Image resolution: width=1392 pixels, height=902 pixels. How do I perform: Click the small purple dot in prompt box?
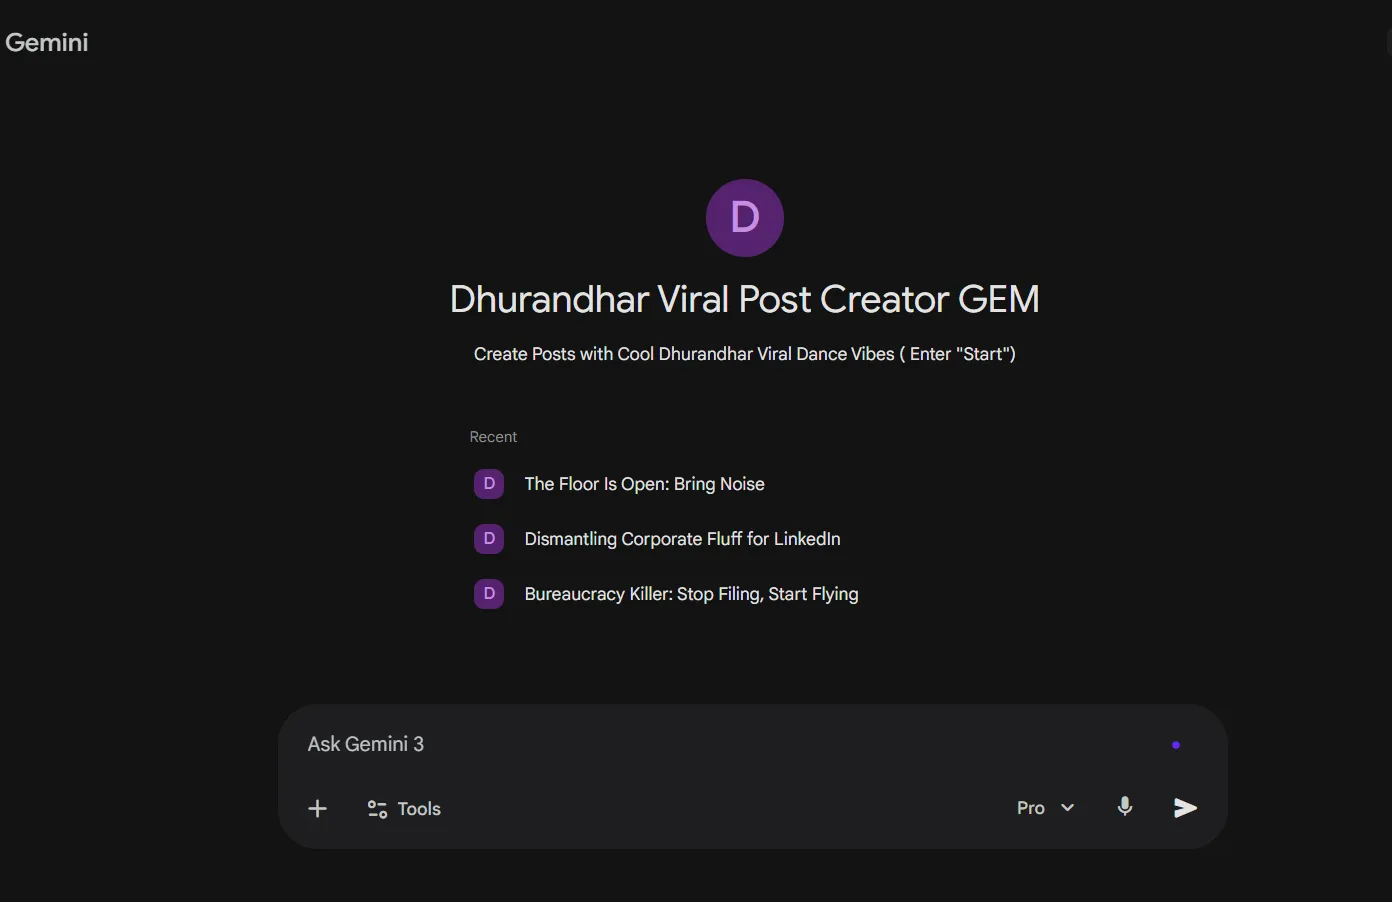coord(1176,745)
